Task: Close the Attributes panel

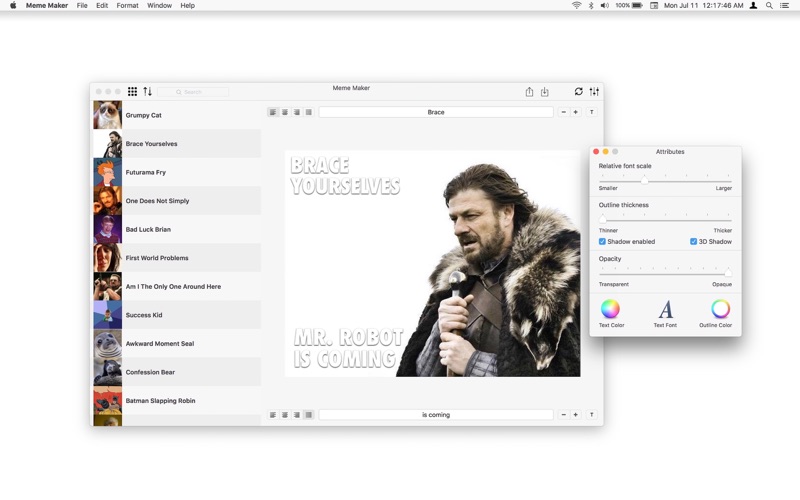Action: (x=596, y=152)
